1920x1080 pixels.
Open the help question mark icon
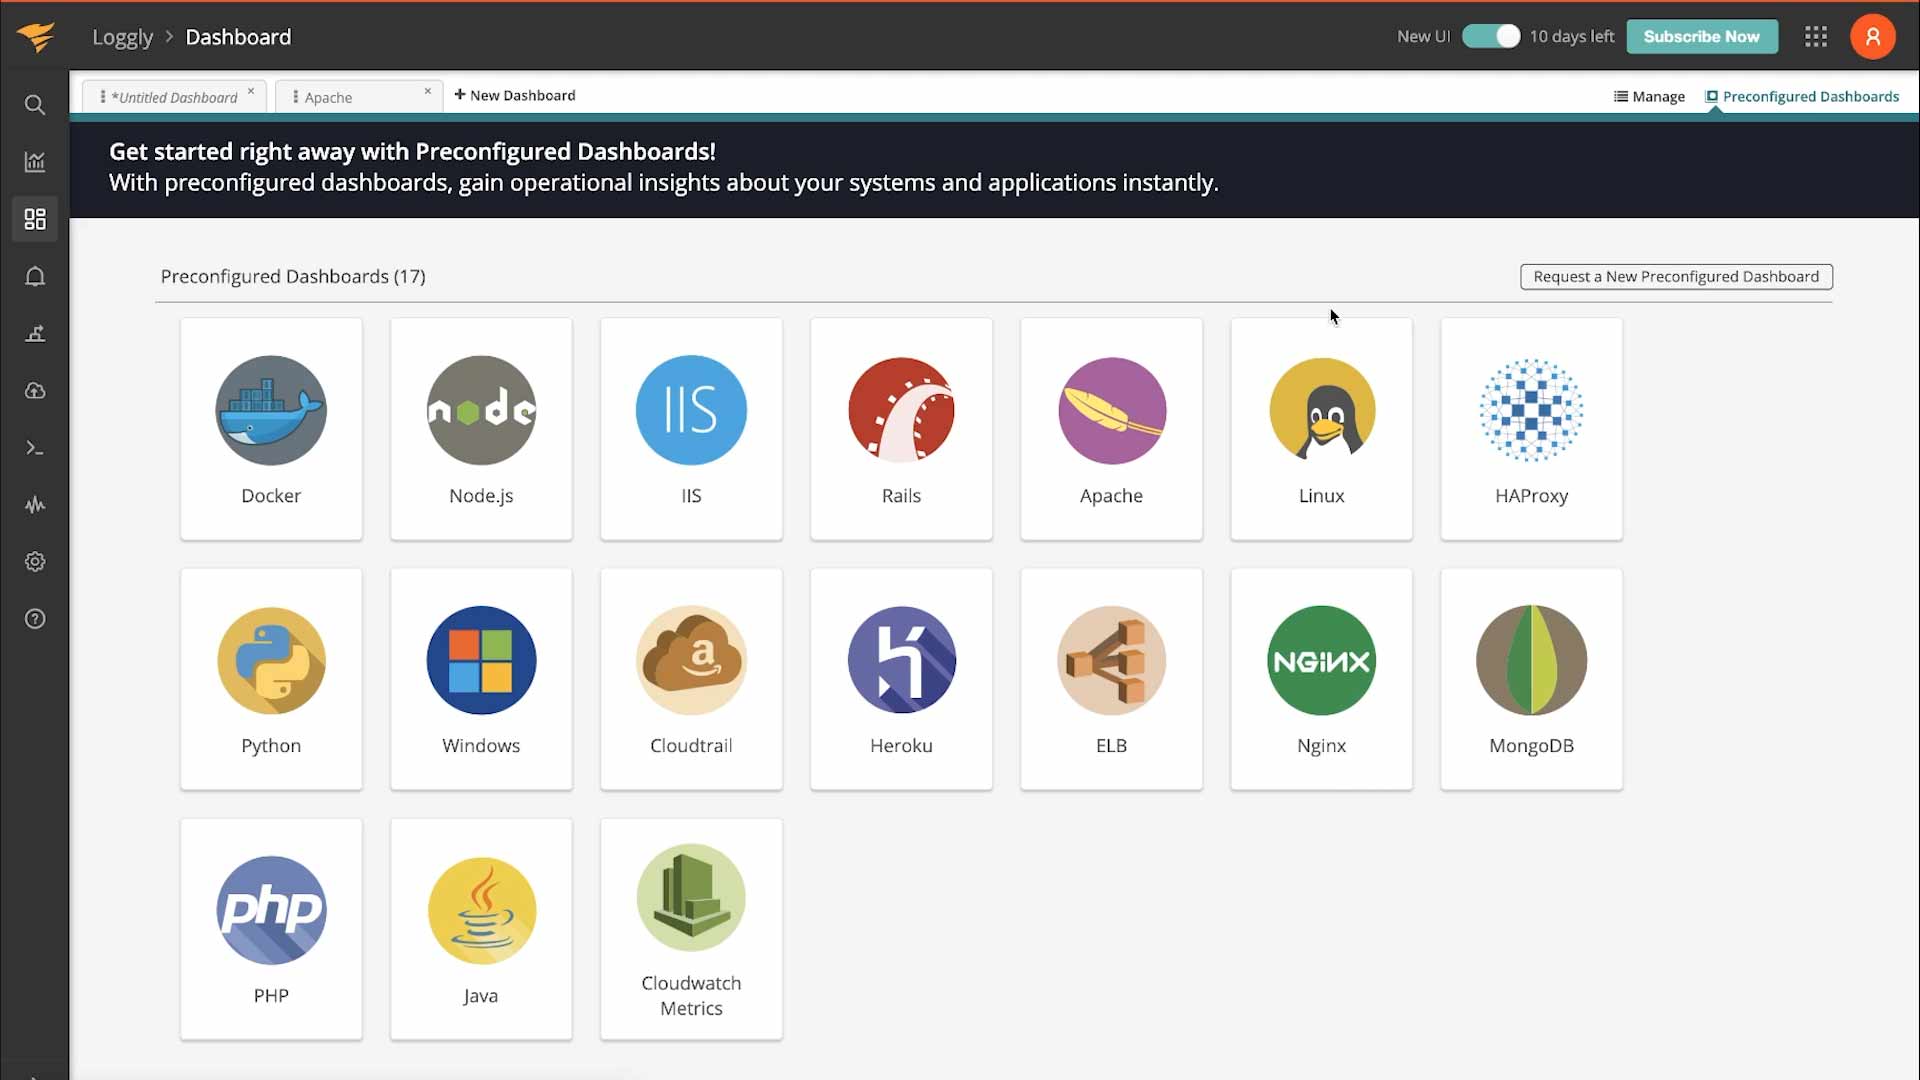point(35,619)
